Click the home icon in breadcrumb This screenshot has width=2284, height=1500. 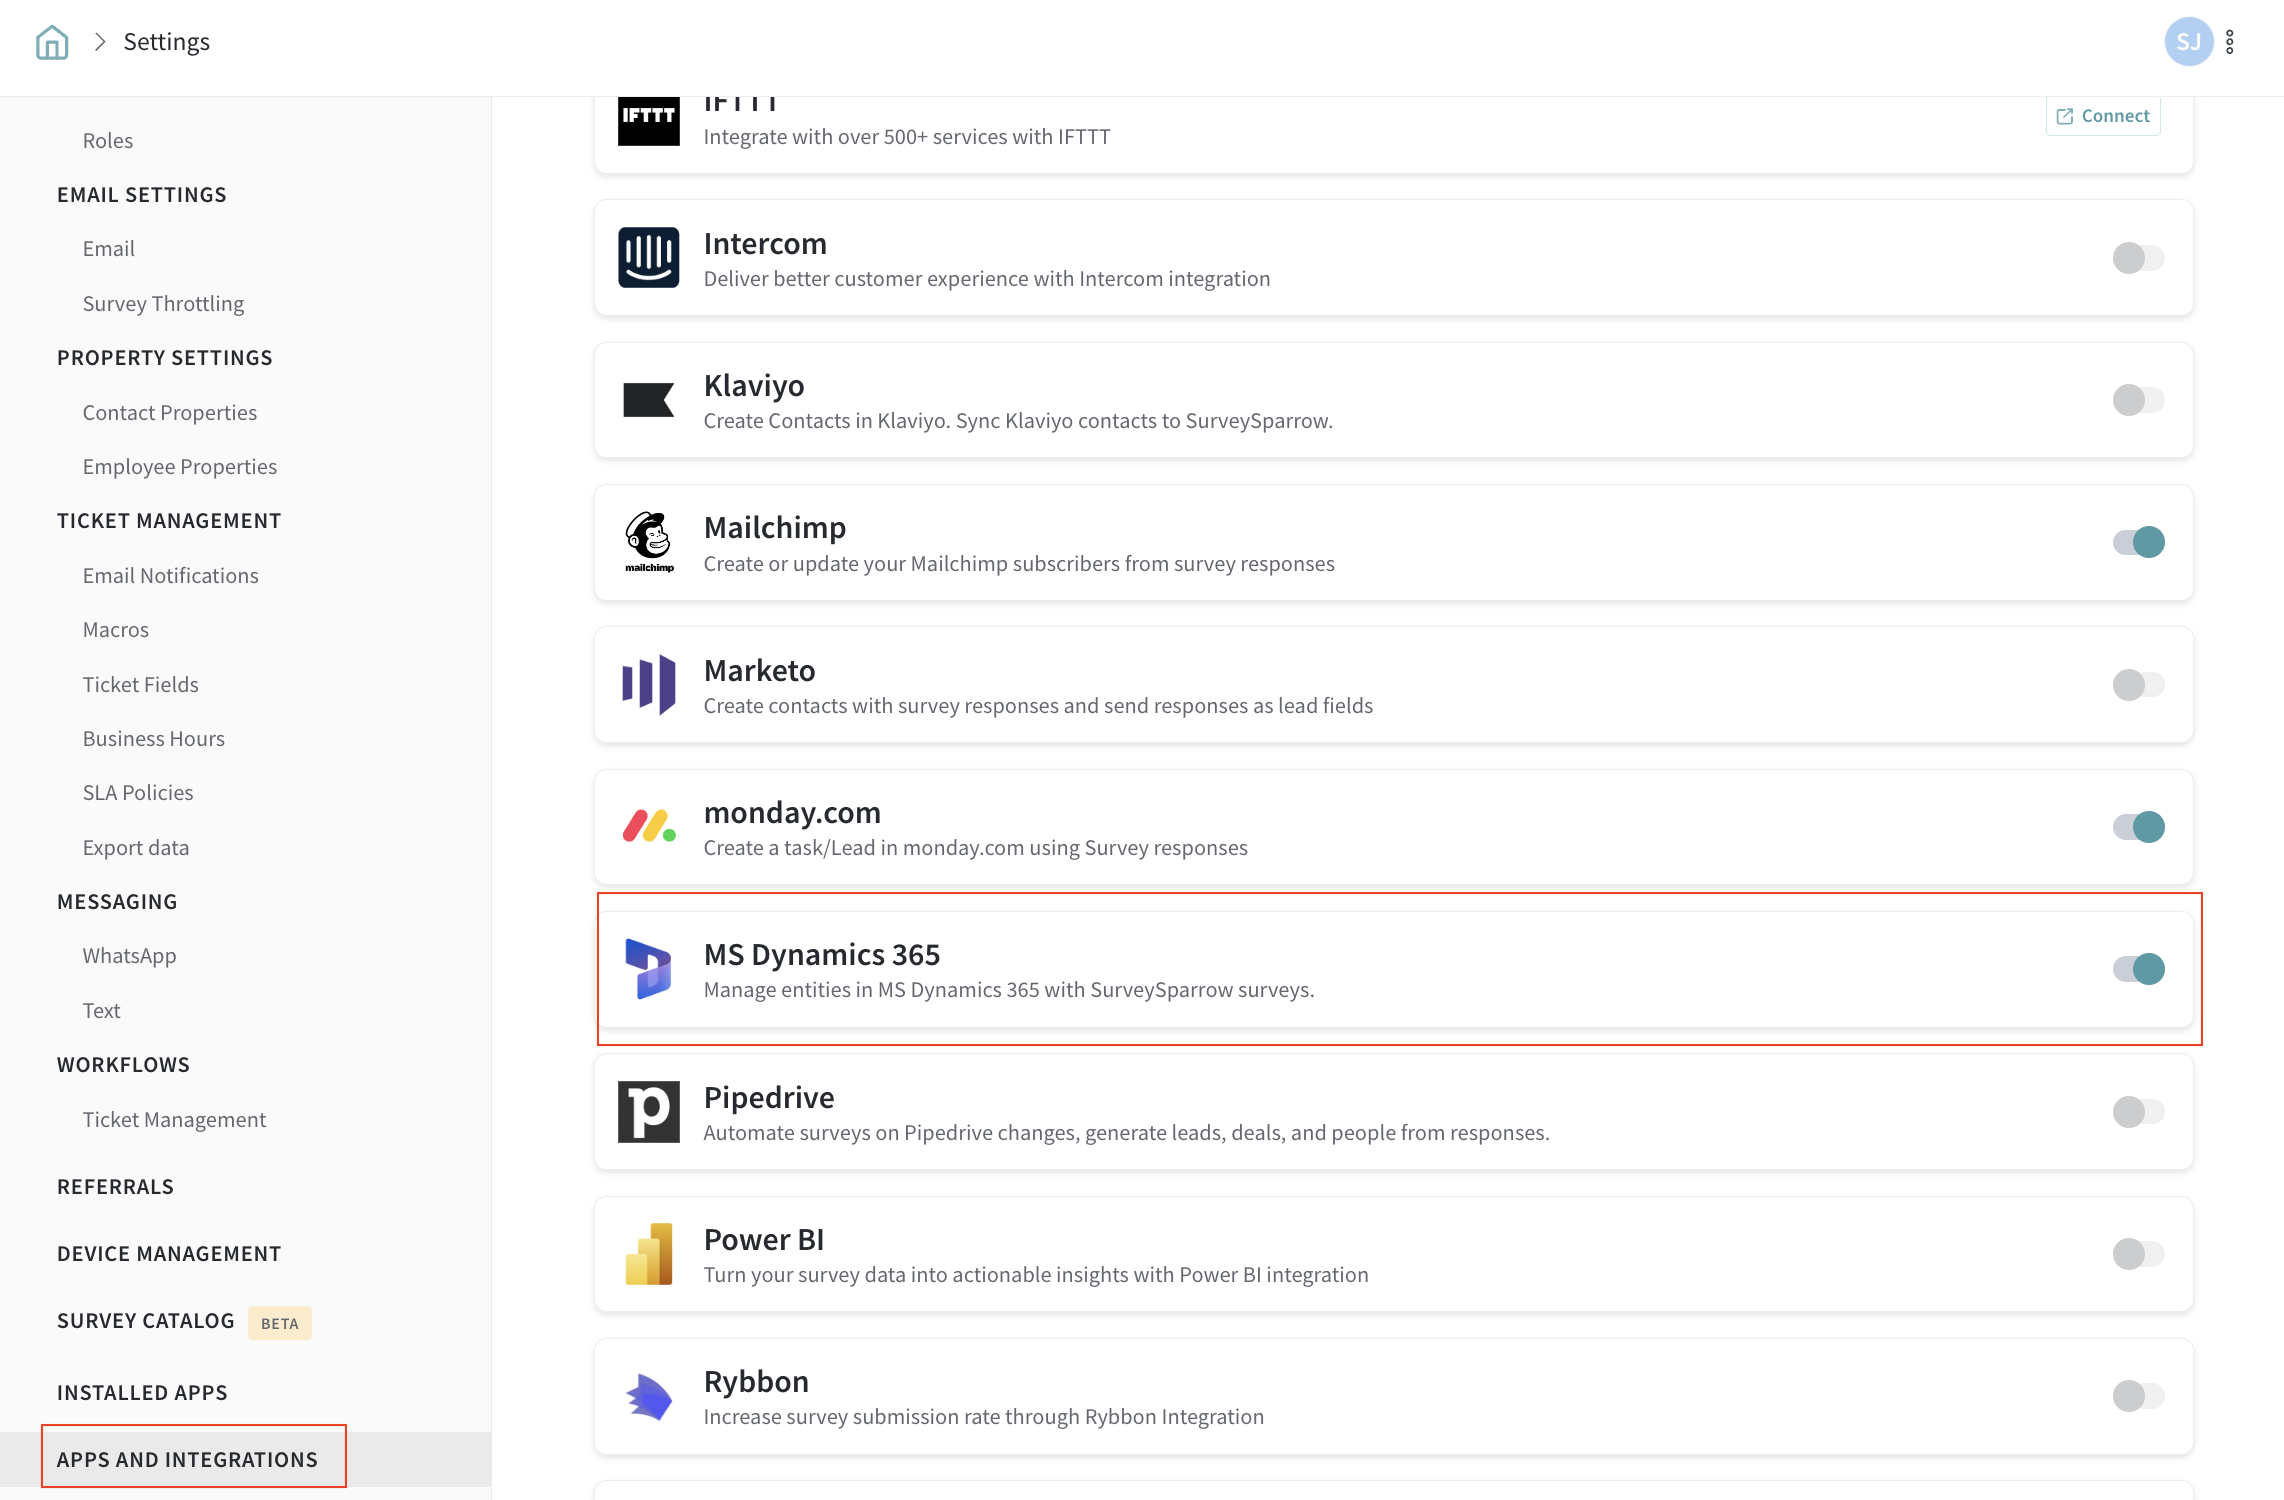pos(51,42)
